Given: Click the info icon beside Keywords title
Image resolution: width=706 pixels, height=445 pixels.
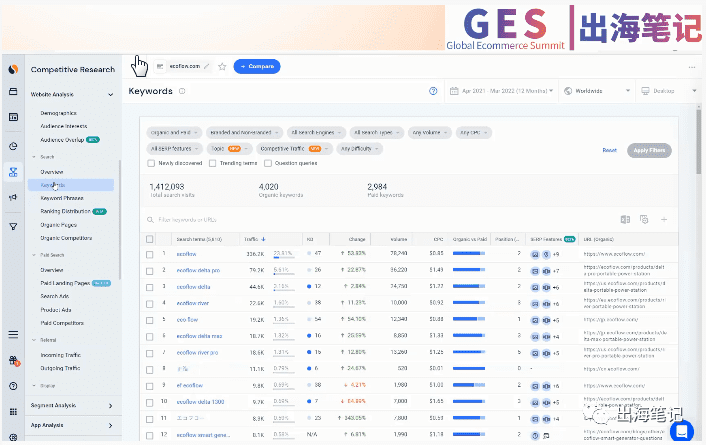Looking at the screenshot, I should point(182,91).
